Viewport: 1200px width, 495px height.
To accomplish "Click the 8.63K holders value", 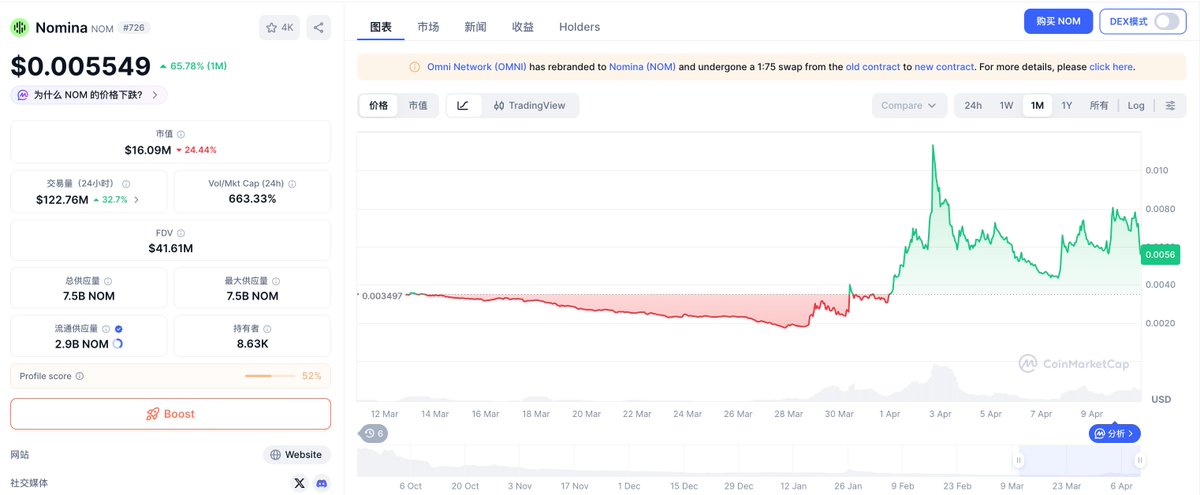I will 252,344.
